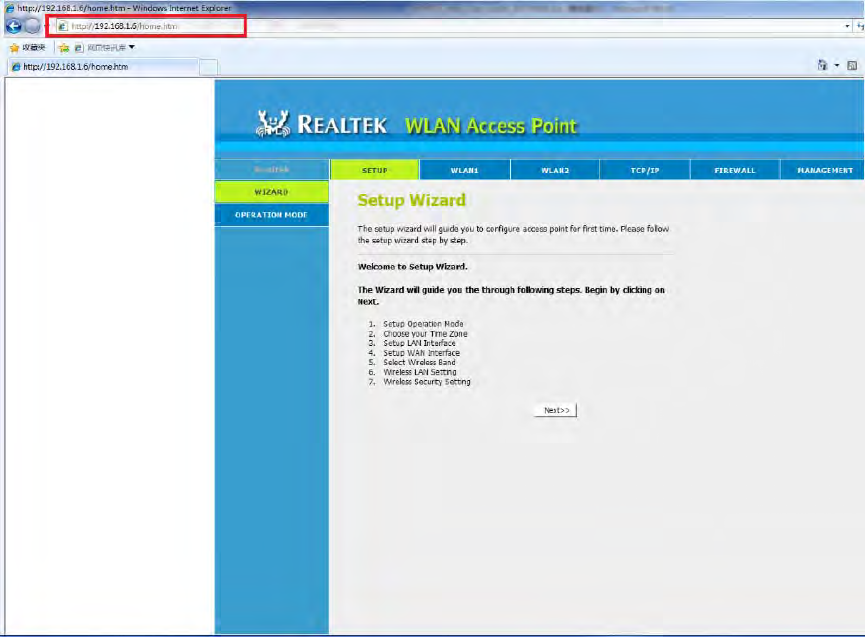Click the 'WLAN Access Point' banner title

click(491, 126)
